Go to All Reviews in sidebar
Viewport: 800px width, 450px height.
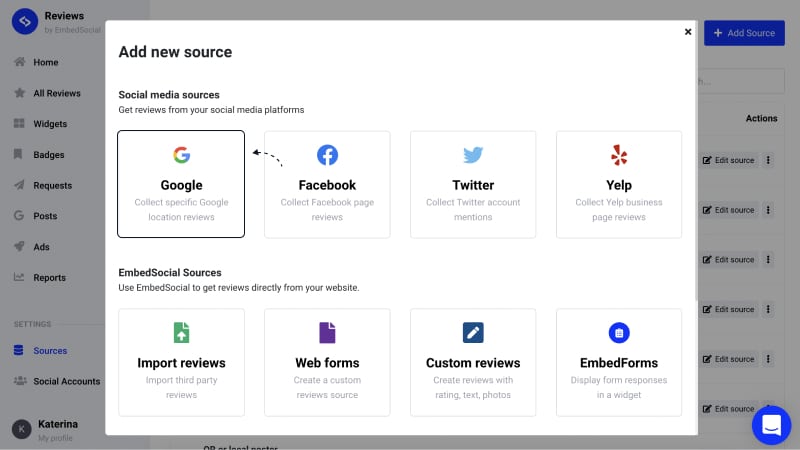57,93
